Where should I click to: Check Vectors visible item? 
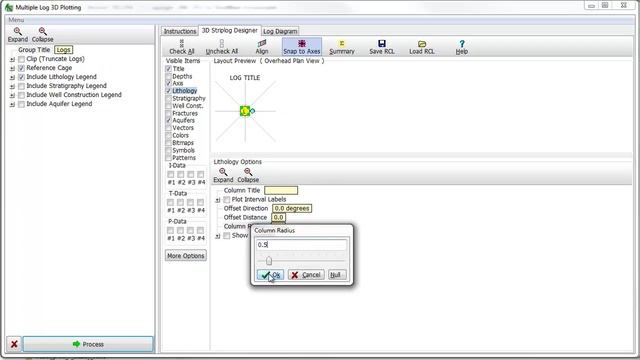click(168, 128)
